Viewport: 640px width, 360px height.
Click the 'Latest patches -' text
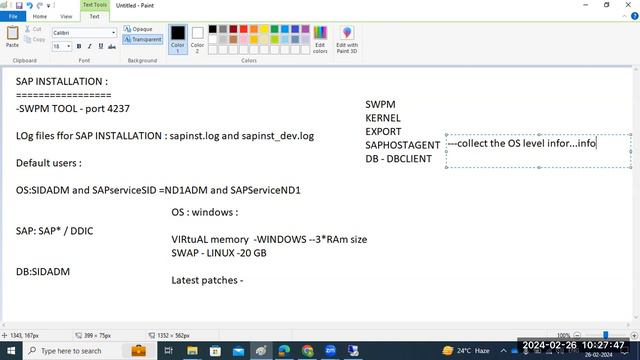(207, 280)
